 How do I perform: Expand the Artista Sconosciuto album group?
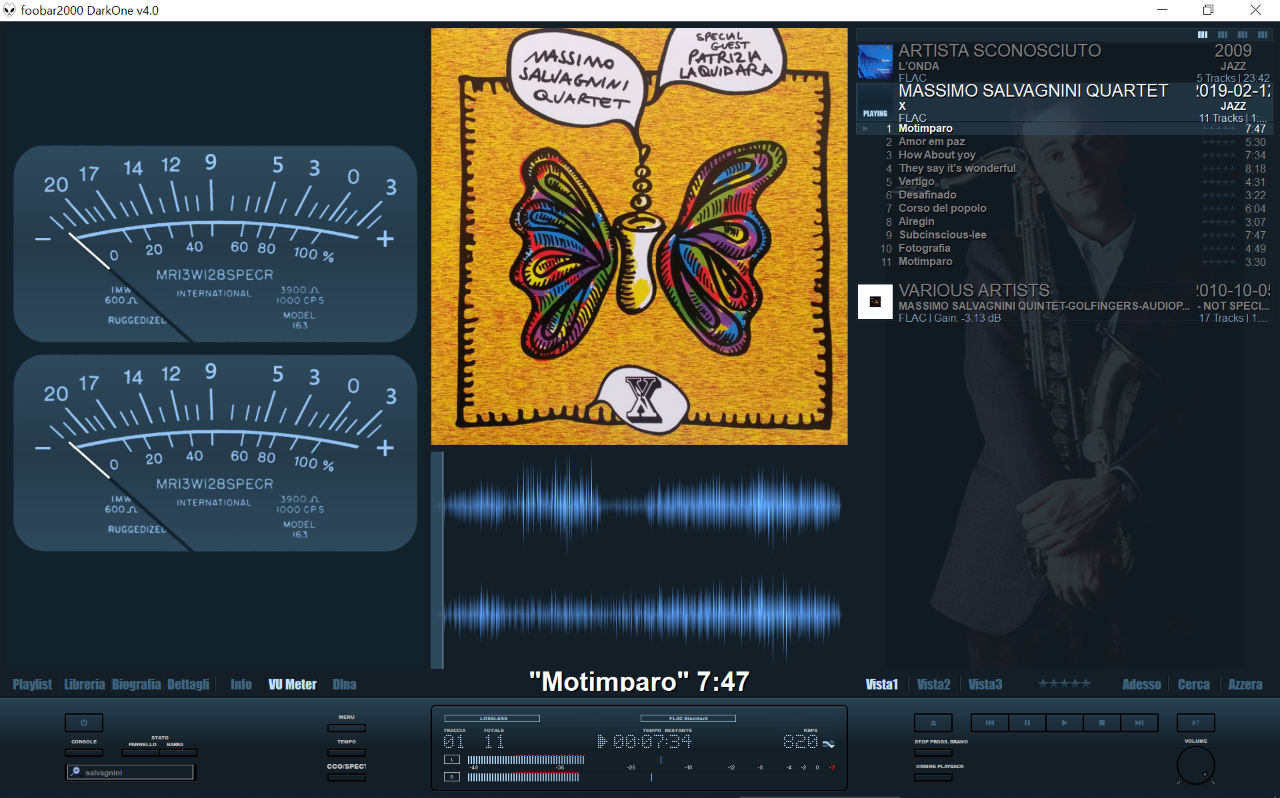(x=1065, y=62)
